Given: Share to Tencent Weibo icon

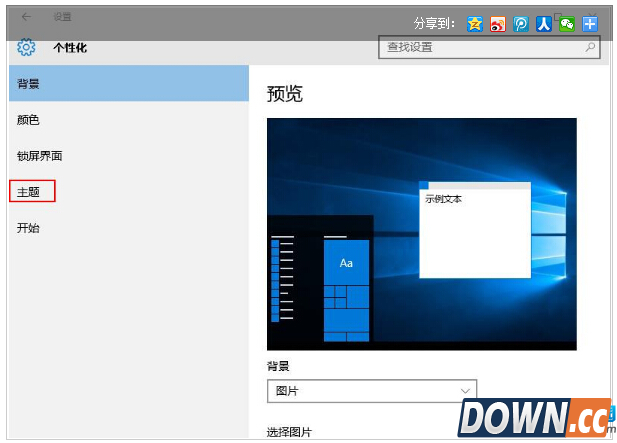Looking at the screenshot, I should coord(521,24).
